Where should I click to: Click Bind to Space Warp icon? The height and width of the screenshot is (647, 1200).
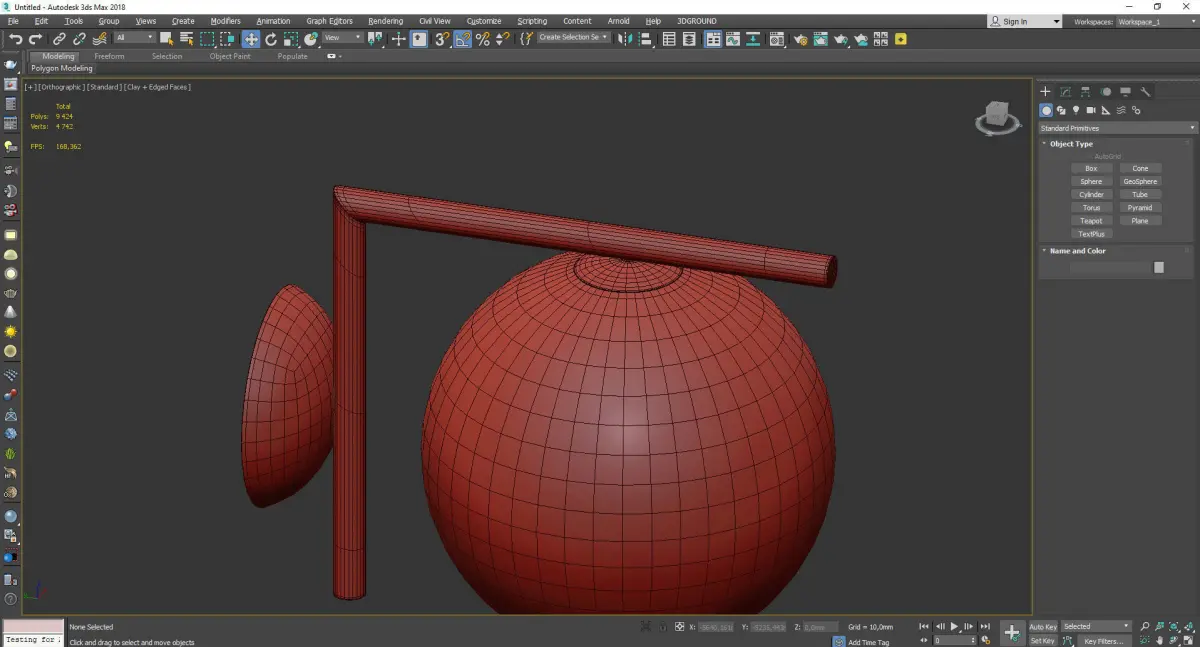(x=100, y=39)
